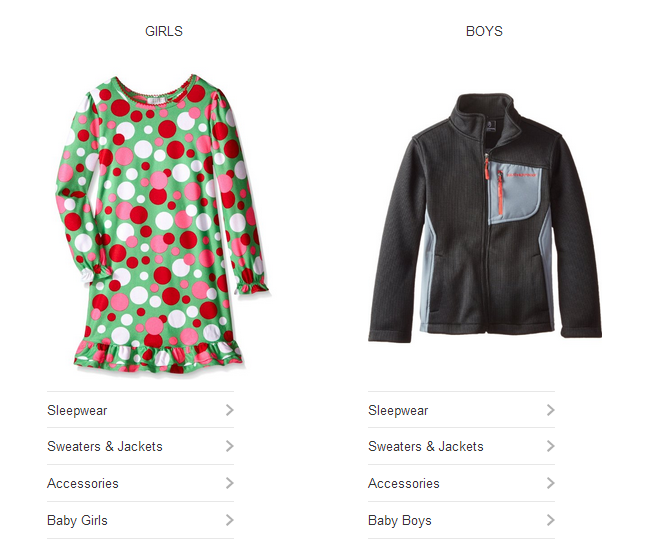
Task: Click chevron arrow beside Girls Sweaters & Jackets
Action: coord(230,446)
